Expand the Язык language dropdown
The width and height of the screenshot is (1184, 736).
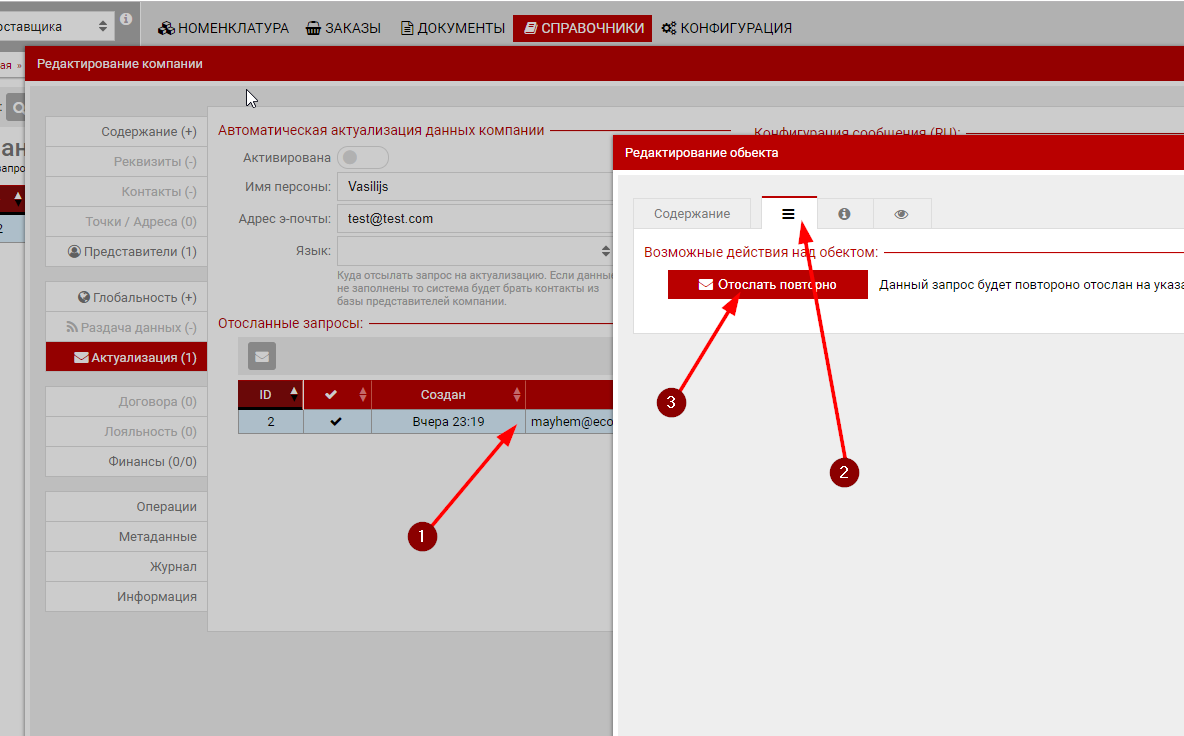(475, 250)
